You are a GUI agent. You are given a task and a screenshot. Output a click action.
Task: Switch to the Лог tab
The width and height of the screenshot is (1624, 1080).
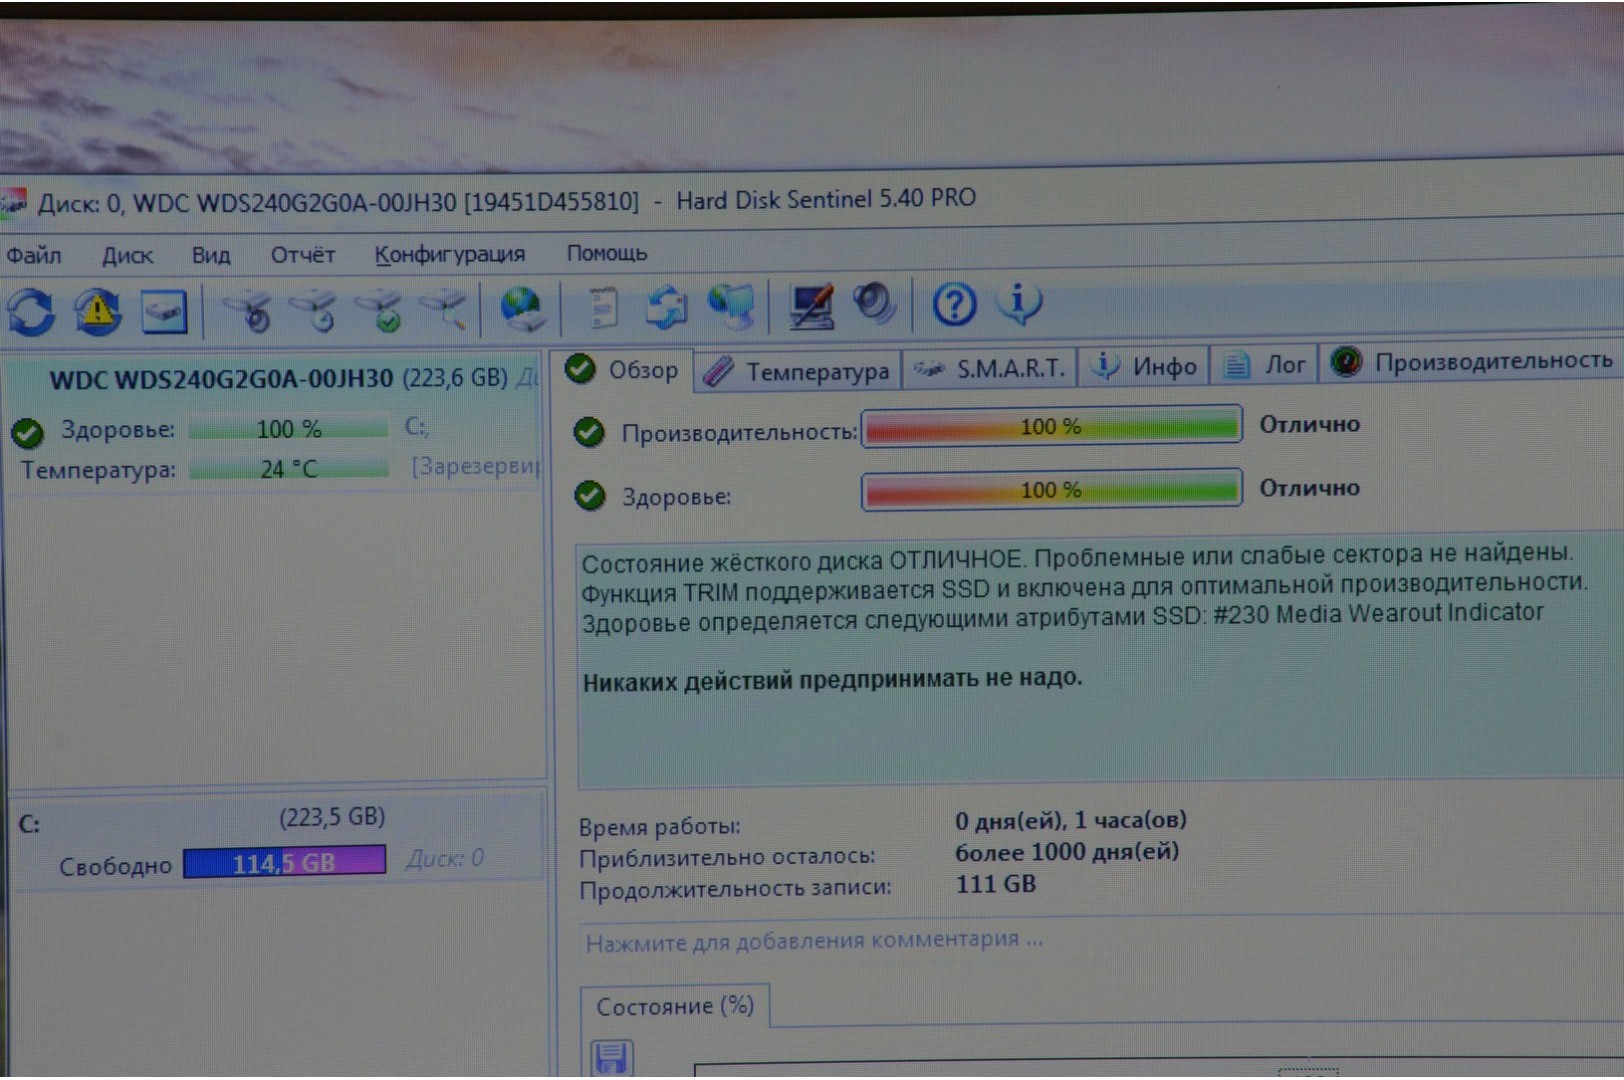coord(1265,365)
